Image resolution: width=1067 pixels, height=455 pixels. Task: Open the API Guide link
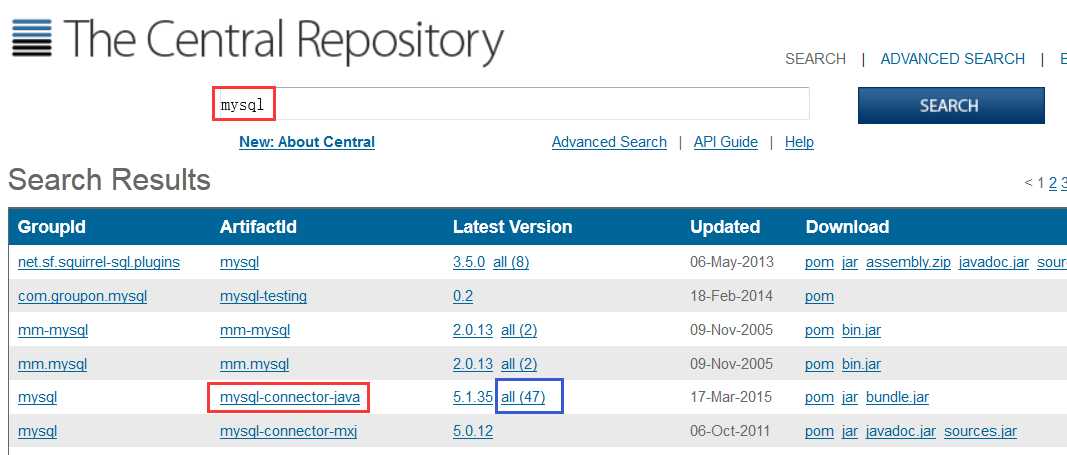coord(725,142)
